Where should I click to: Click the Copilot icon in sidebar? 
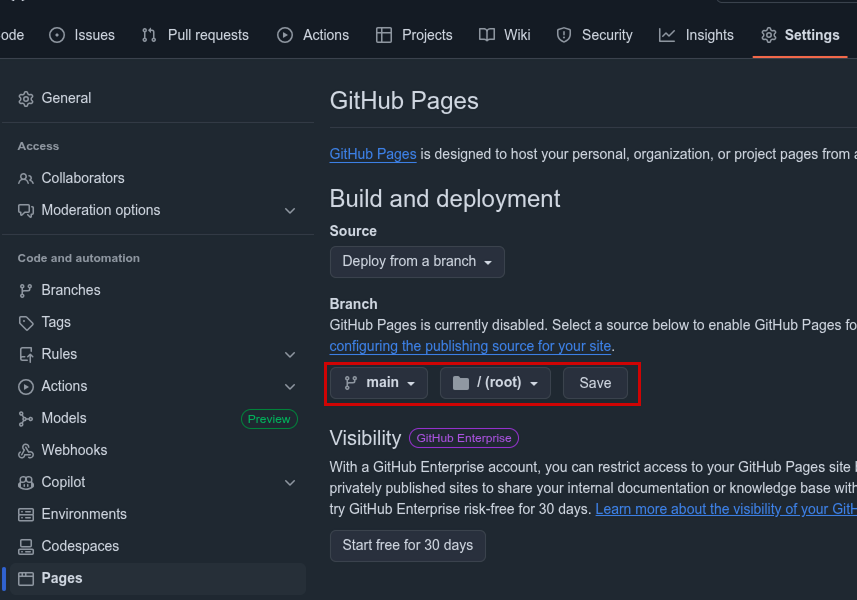26,483
